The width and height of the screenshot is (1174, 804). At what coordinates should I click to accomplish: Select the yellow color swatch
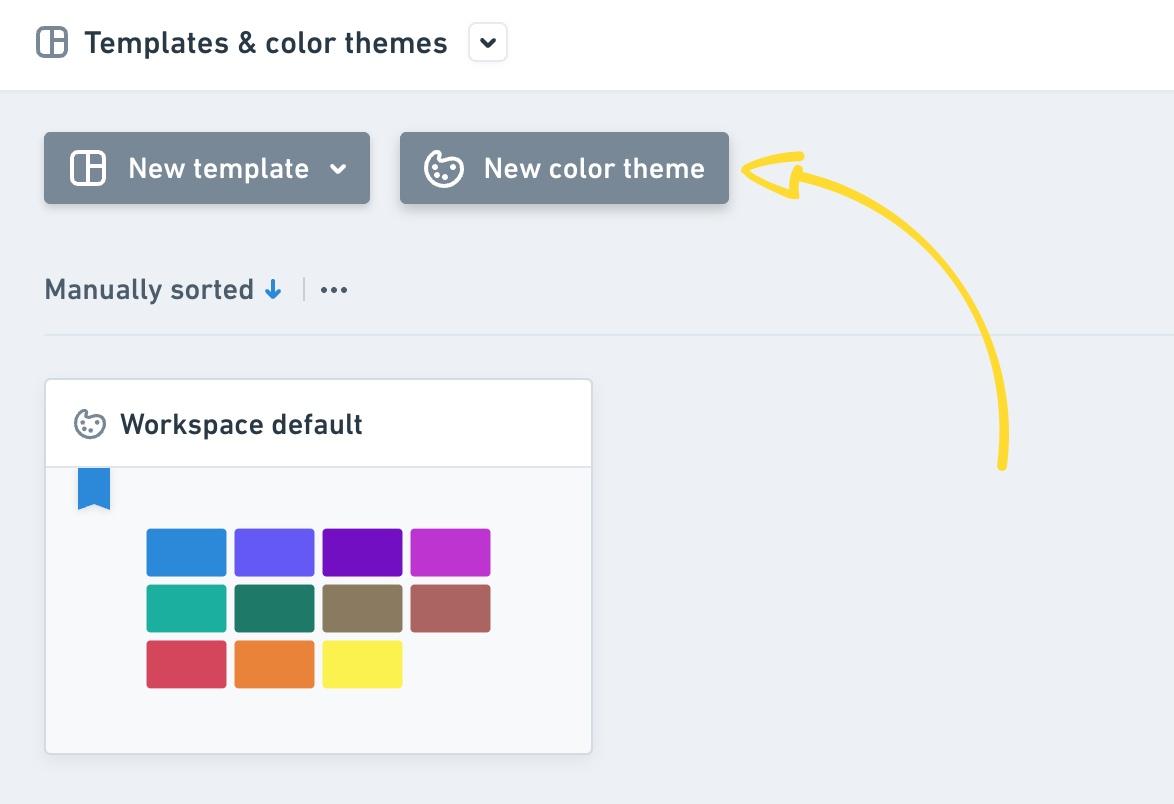362,664
